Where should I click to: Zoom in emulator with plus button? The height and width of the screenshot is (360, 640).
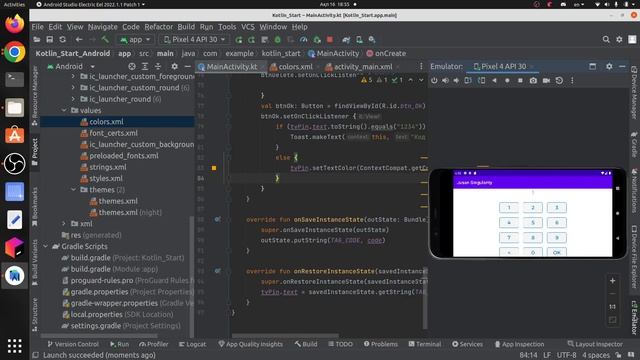coord(613,281)
